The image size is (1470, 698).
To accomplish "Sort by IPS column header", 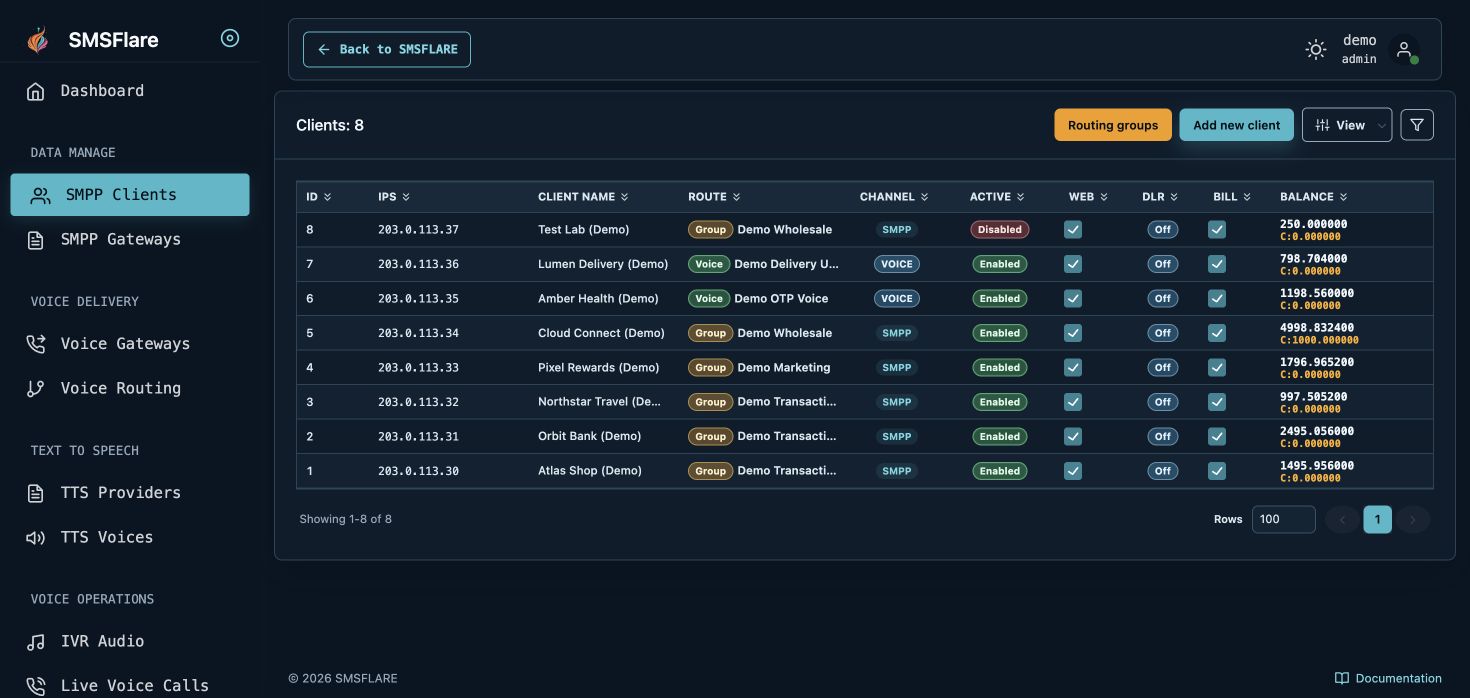I will [x=394, y=197].
